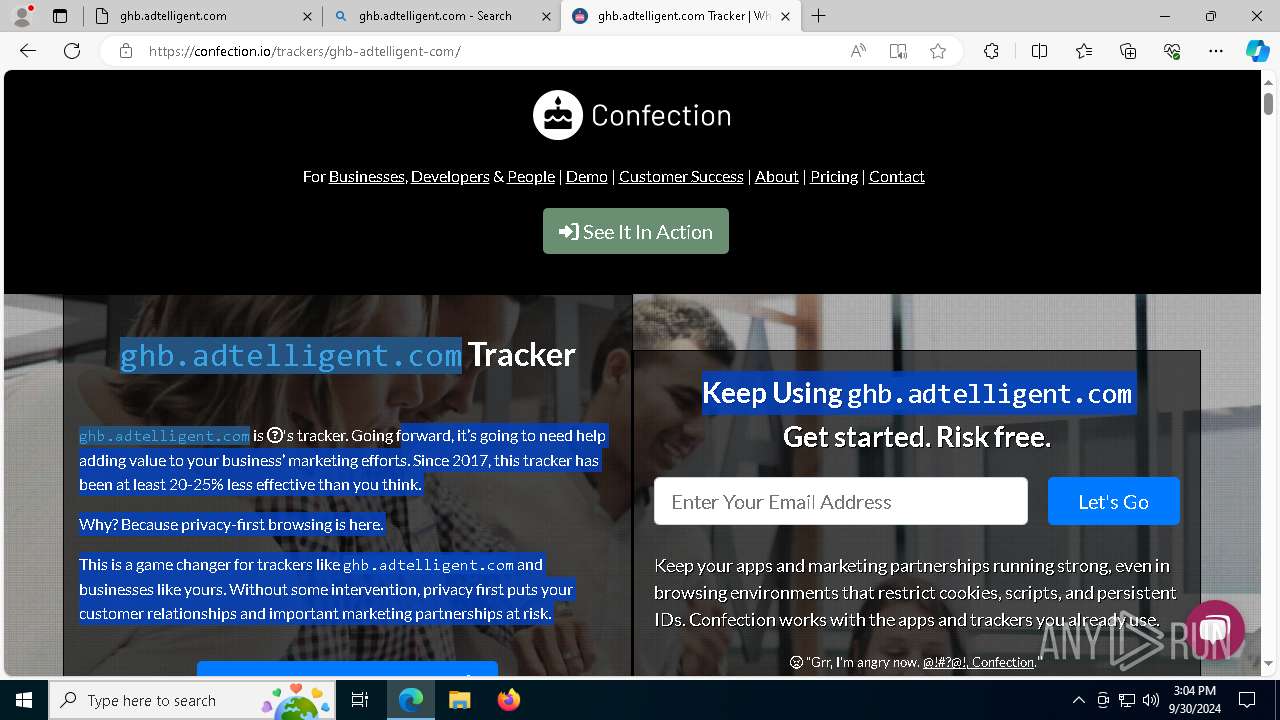The image size is (1280, 720).
Task: Click the See It In Action button
Action: [x=636, y=231]
